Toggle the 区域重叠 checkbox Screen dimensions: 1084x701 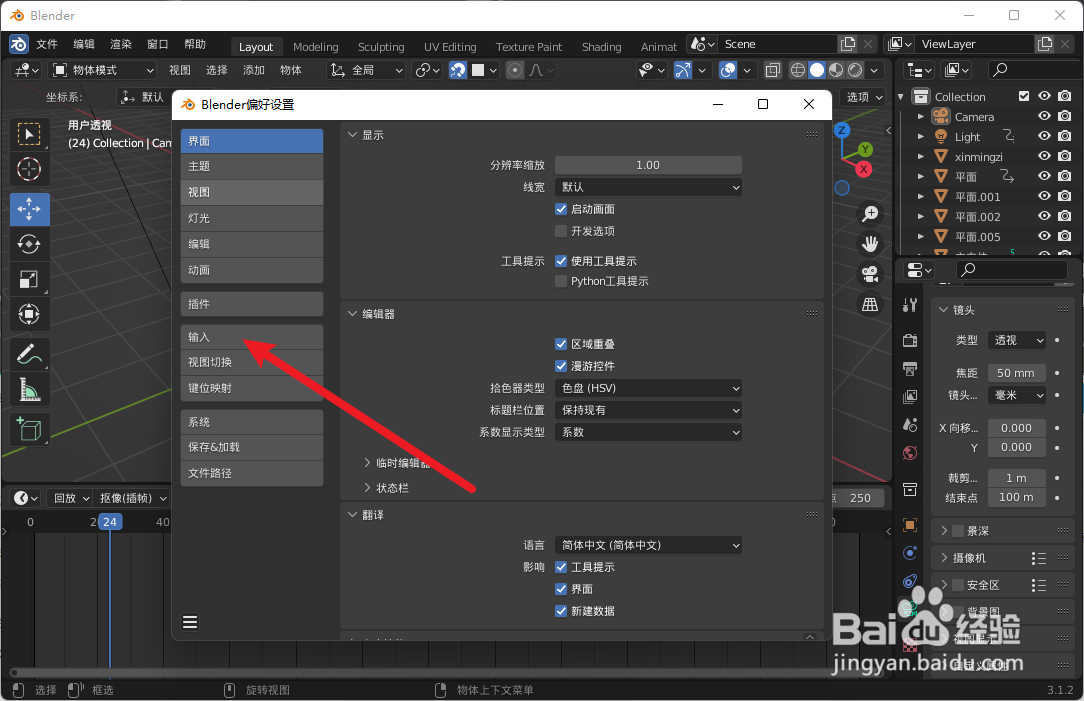coord(561,344)
